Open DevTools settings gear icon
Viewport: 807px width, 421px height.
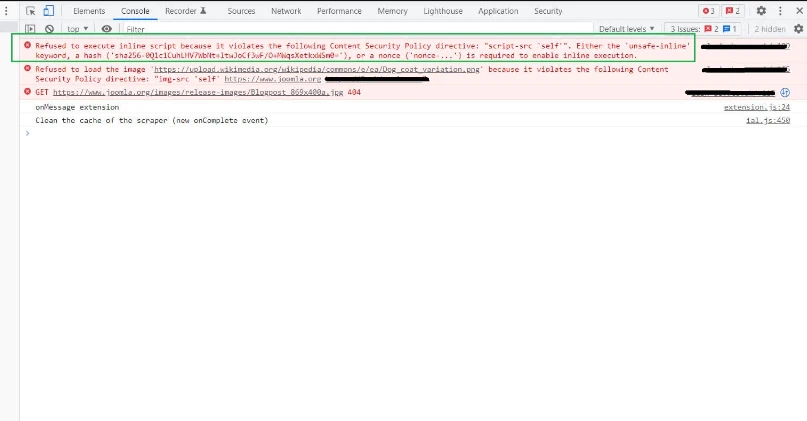(761, 11)
